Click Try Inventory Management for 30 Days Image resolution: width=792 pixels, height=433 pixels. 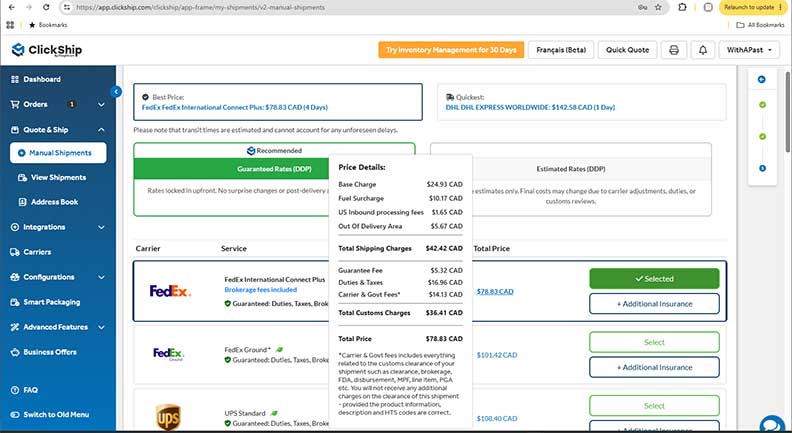click(x=451, y=50)
